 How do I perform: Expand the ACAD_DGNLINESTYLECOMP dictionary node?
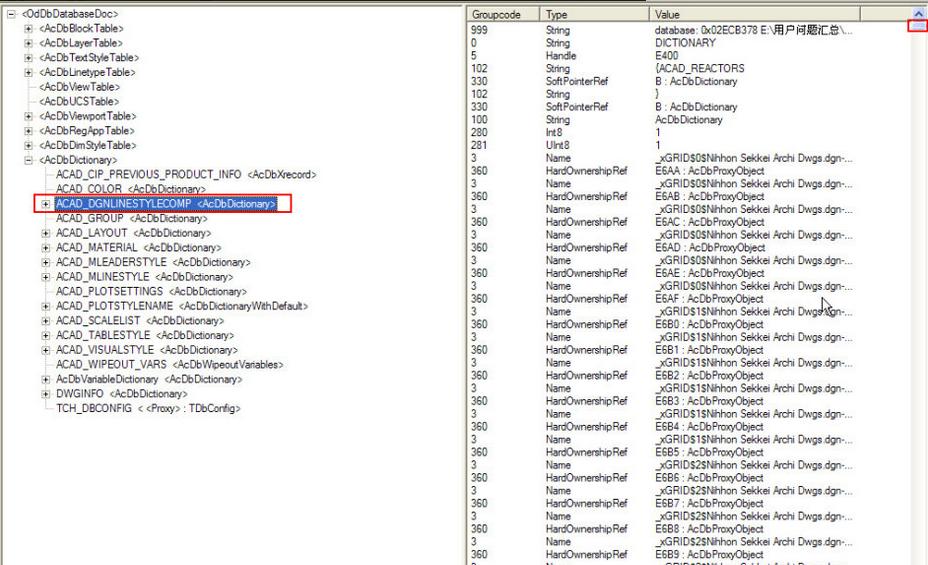46,204
